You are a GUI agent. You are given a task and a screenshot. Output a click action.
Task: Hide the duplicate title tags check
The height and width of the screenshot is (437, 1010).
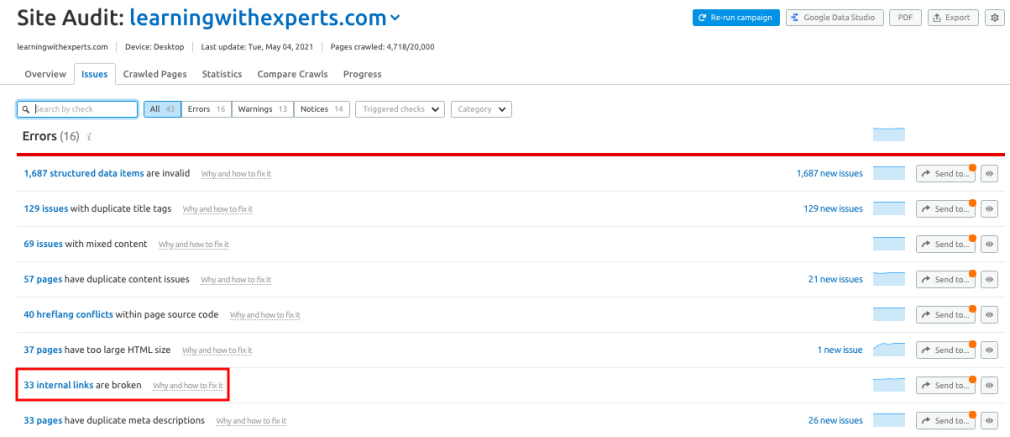coord(989,209)
